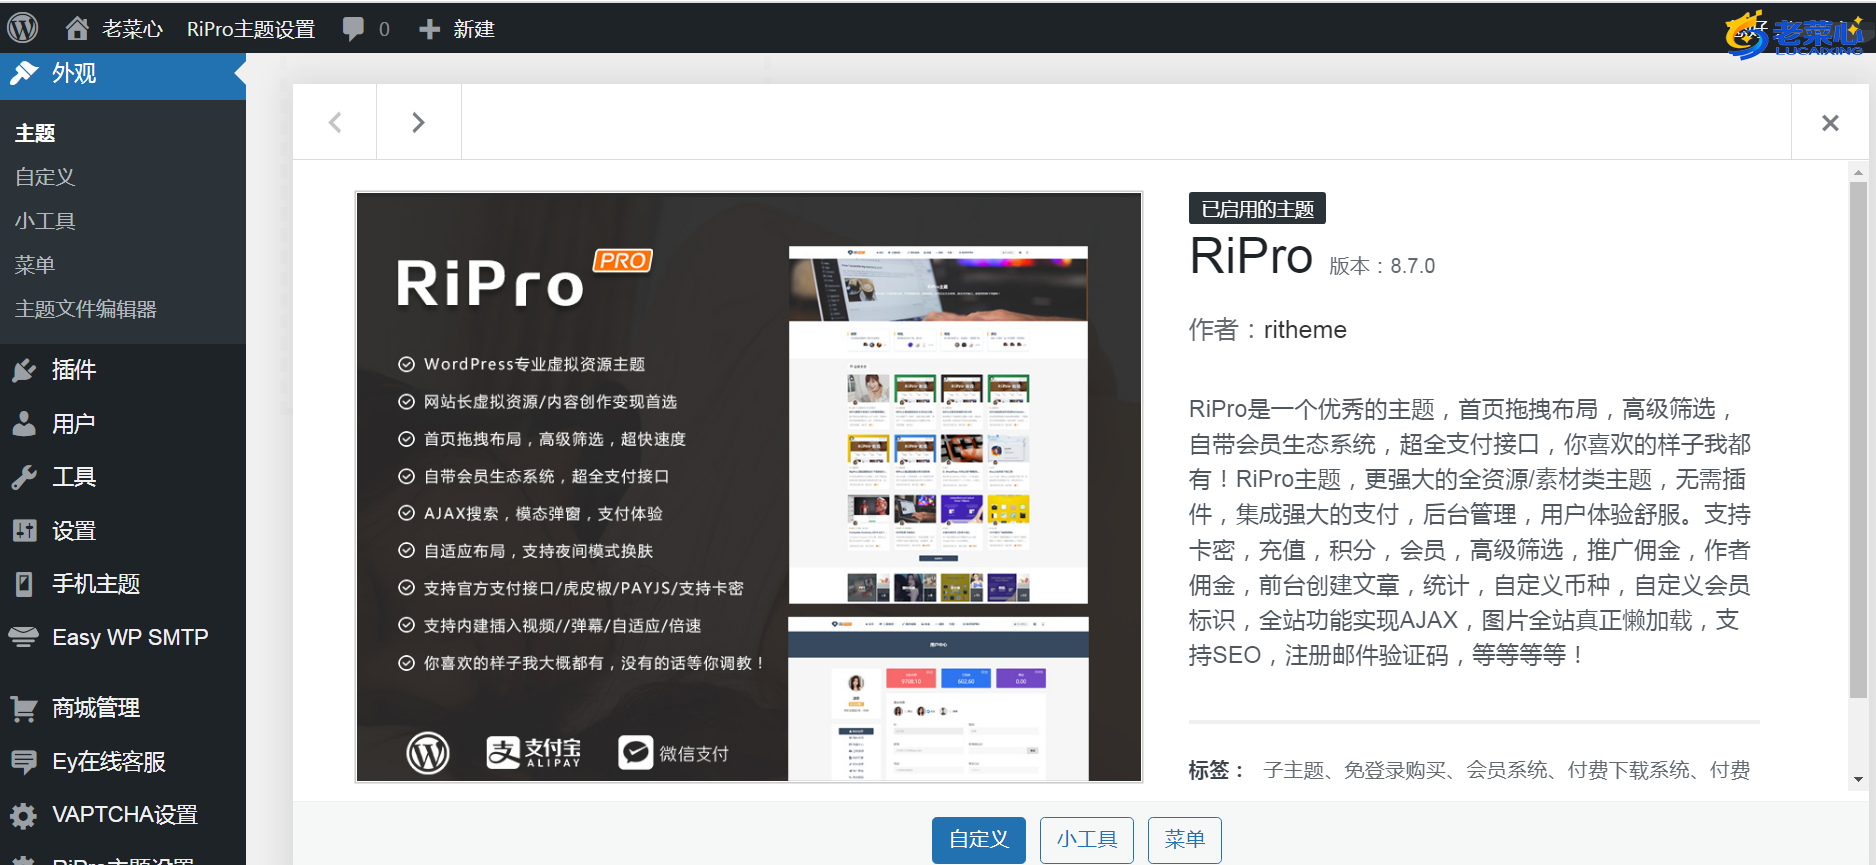
Task: Open RiPro主题设置 in the admin bar
Action: click(251, 29)
